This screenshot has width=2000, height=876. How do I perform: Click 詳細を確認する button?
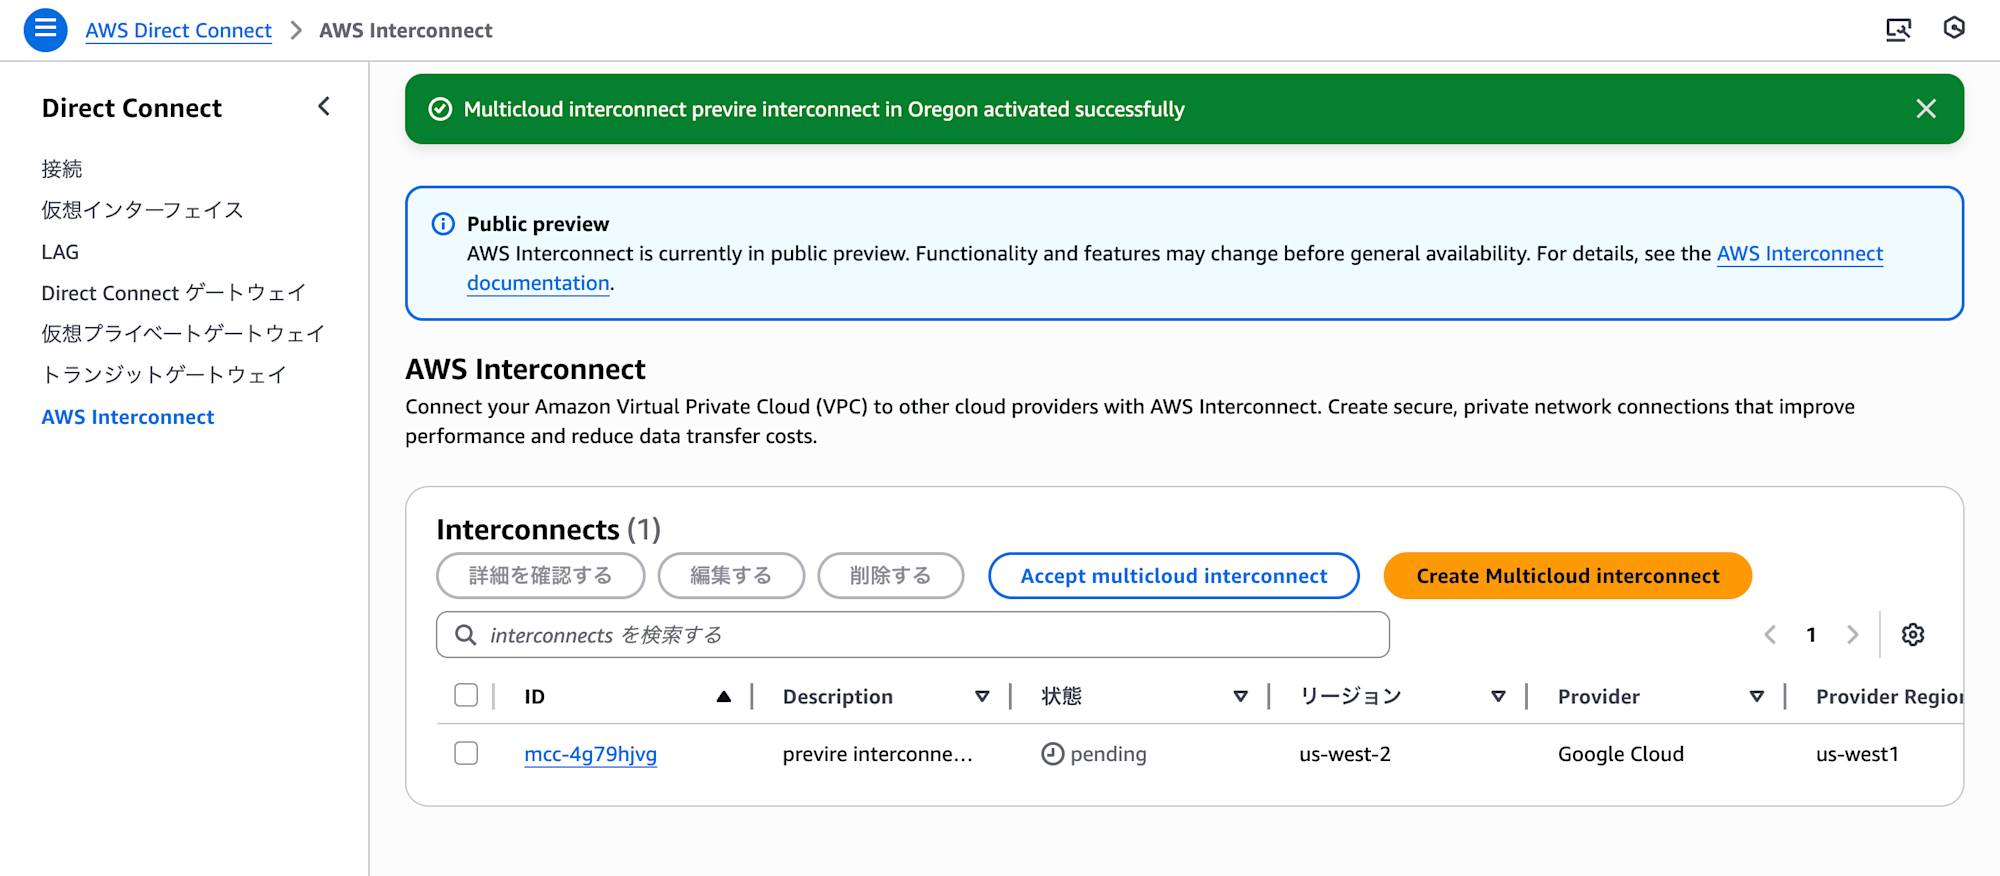pos(540,576)
